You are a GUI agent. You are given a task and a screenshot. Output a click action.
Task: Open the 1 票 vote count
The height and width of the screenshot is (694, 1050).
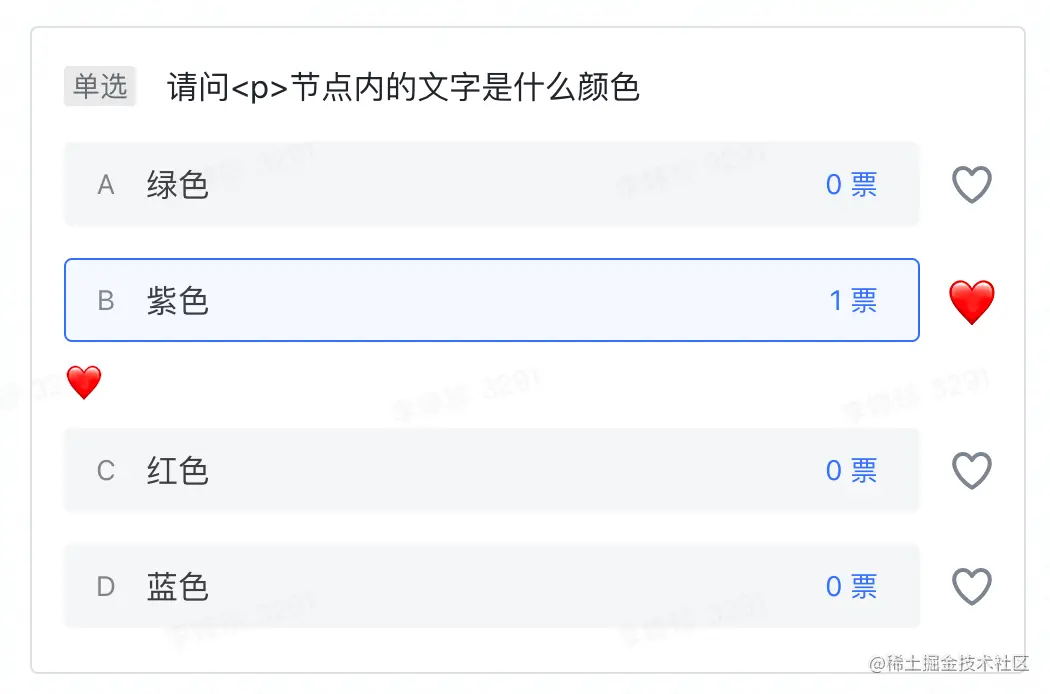[852, 301]
